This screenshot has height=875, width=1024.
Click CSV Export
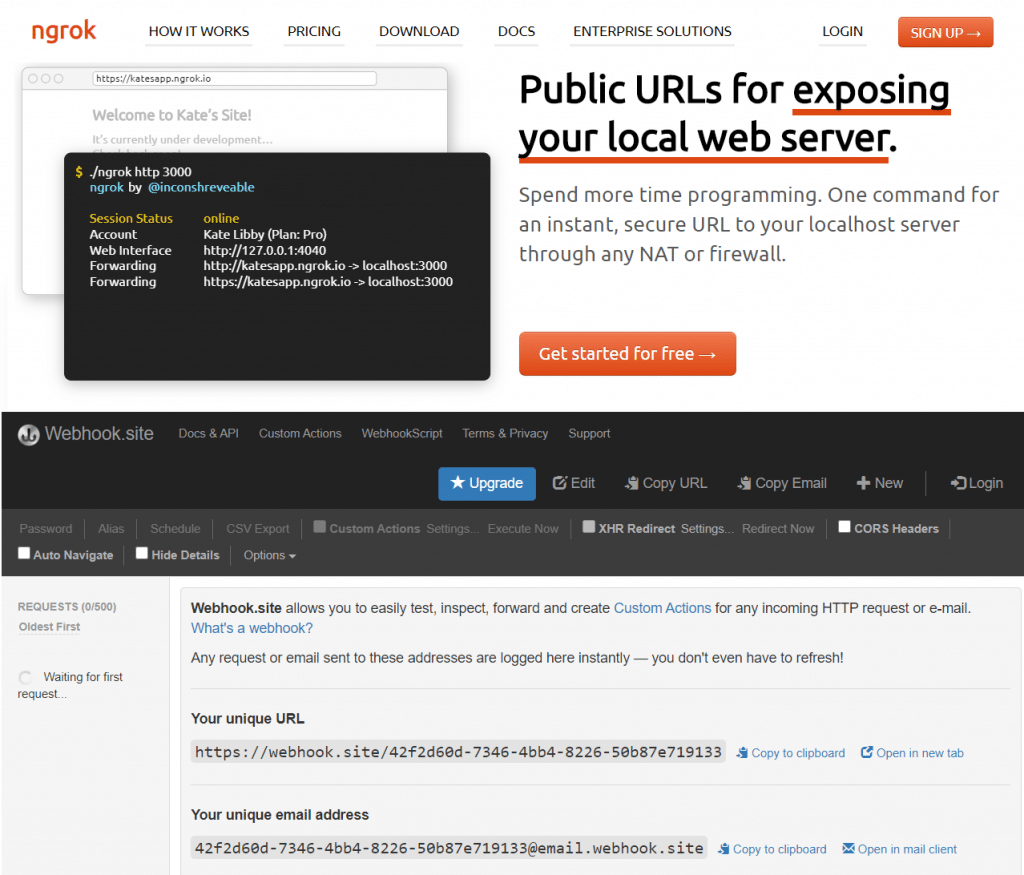(x=258, y=529)
